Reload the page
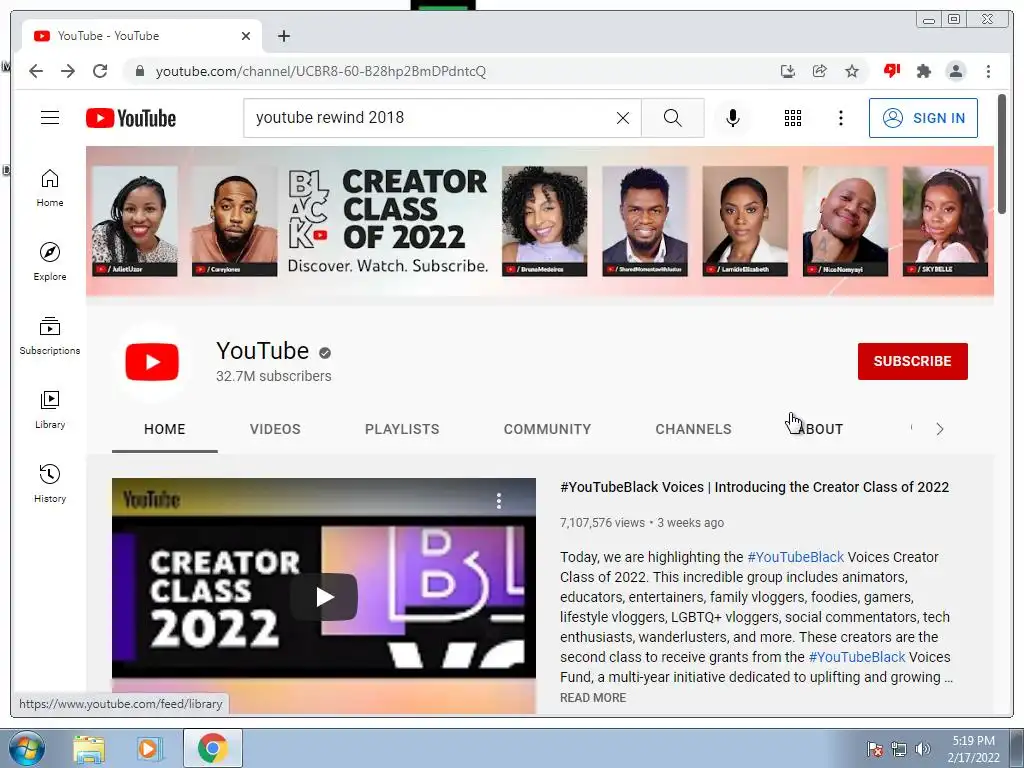1024x768 pixels. click(x=100, y=71)
